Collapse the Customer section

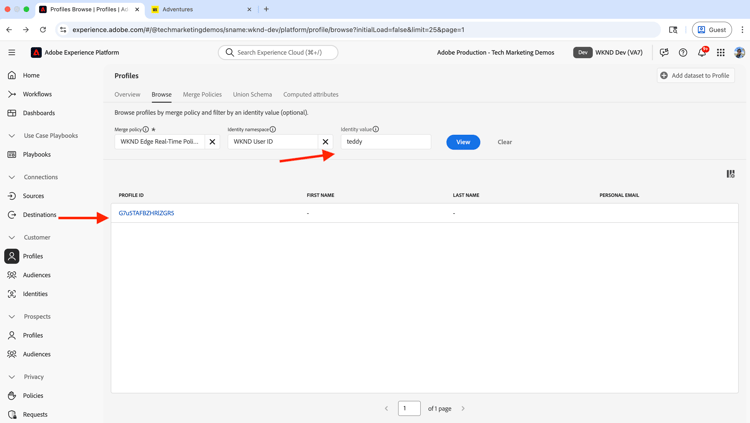coord(11,237)
